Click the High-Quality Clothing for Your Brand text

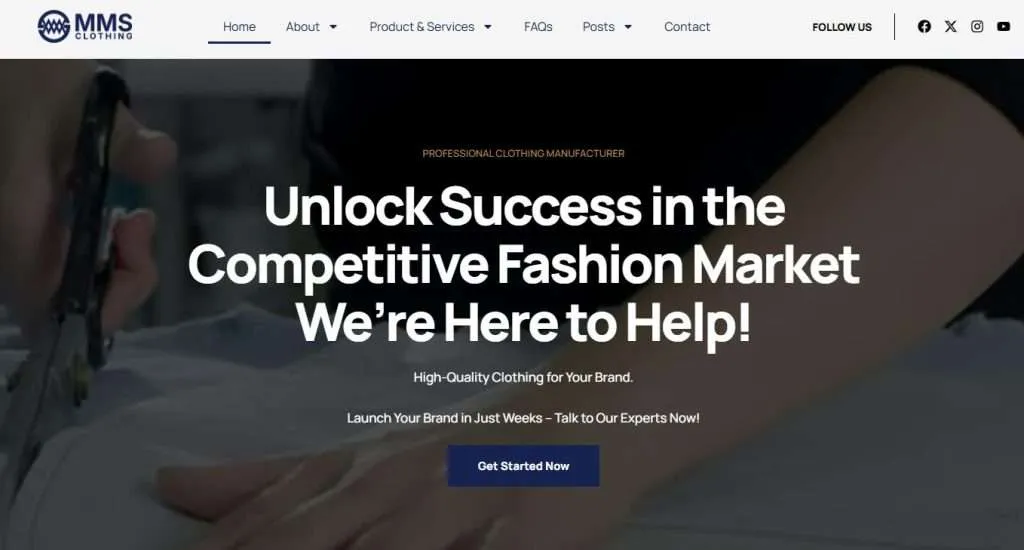[x=523, y=378]
